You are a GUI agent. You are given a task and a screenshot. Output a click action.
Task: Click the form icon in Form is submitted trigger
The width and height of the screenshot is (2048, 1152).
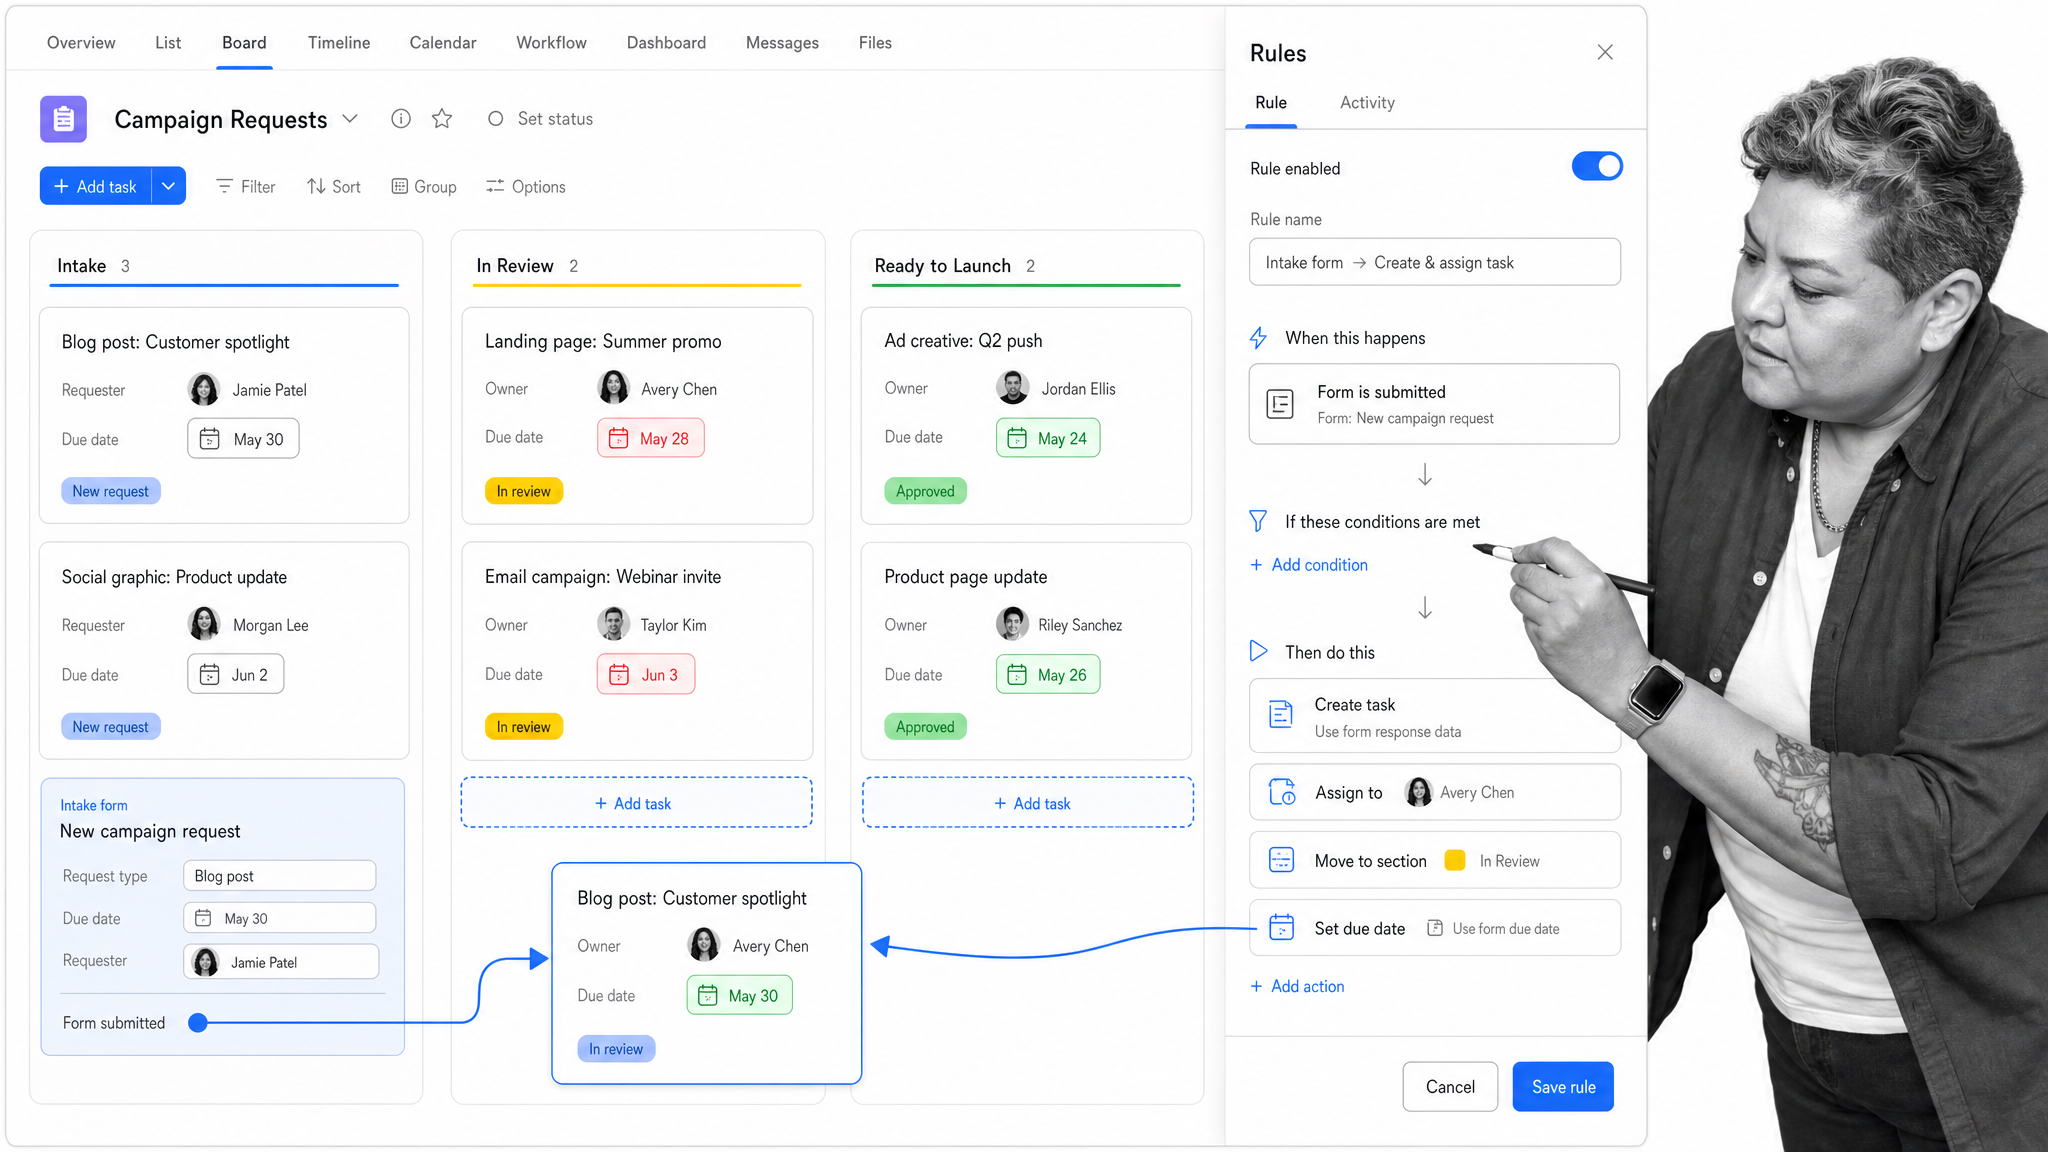(1280, 404)
